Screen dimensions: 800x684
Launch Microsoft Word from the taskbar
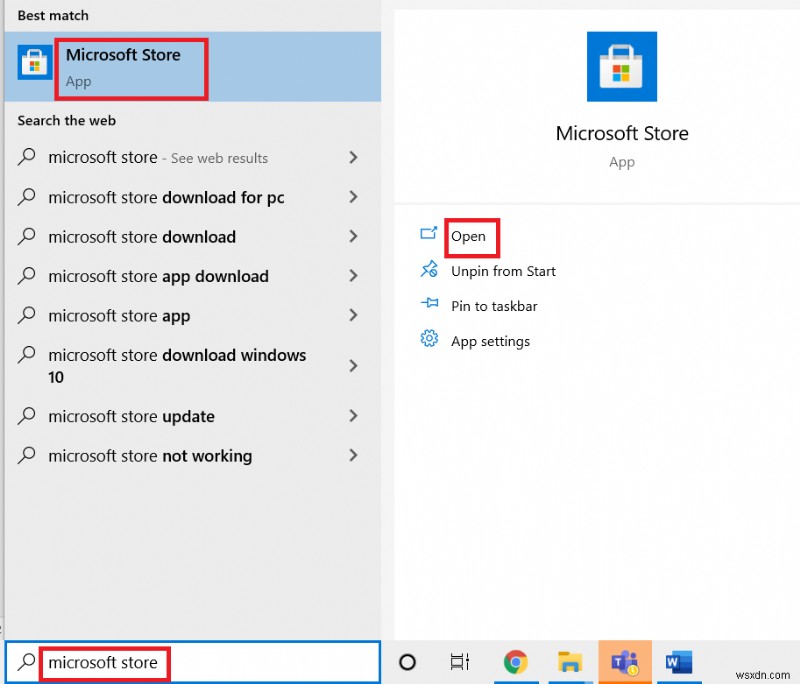pos(680,662)
